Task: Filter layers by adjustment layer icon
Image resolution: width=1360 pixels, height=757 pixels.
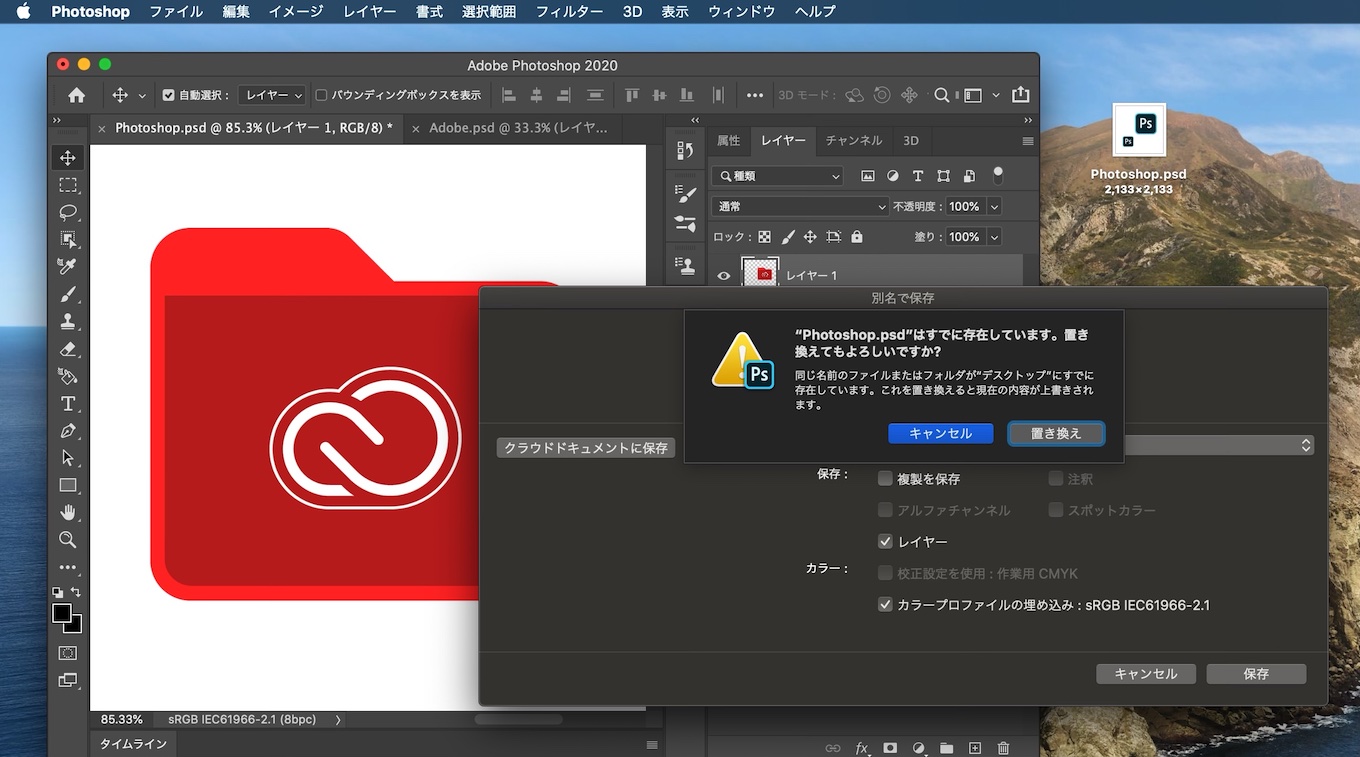Action: pos(892,176)
